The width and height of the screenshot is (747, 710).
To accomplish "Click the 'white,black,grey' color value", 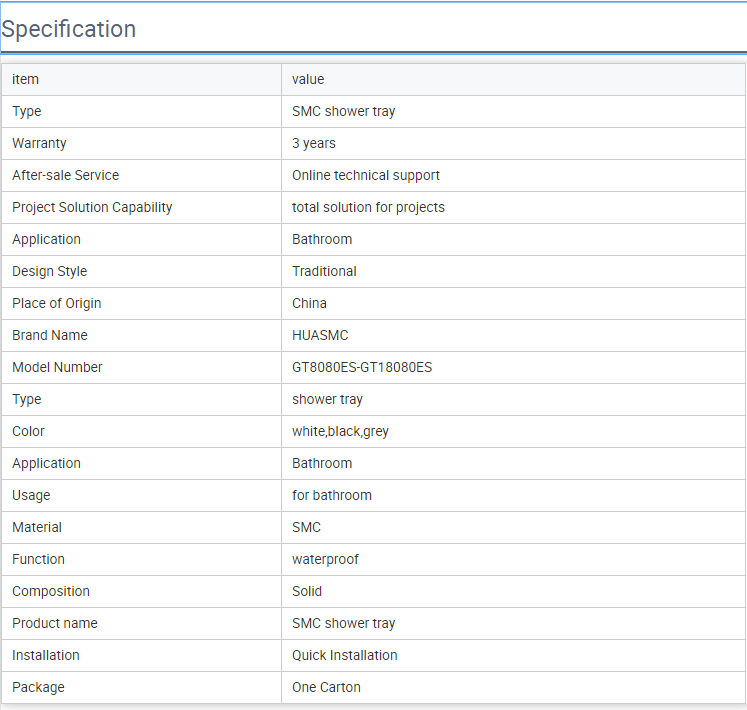I will click(340, 431).
